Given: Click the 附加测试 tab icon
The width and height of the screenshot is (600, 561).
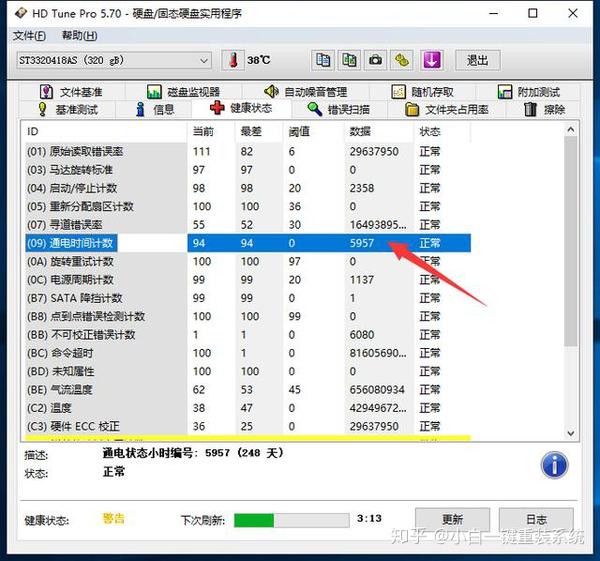Looking at the screenshot, I should 505,92.
